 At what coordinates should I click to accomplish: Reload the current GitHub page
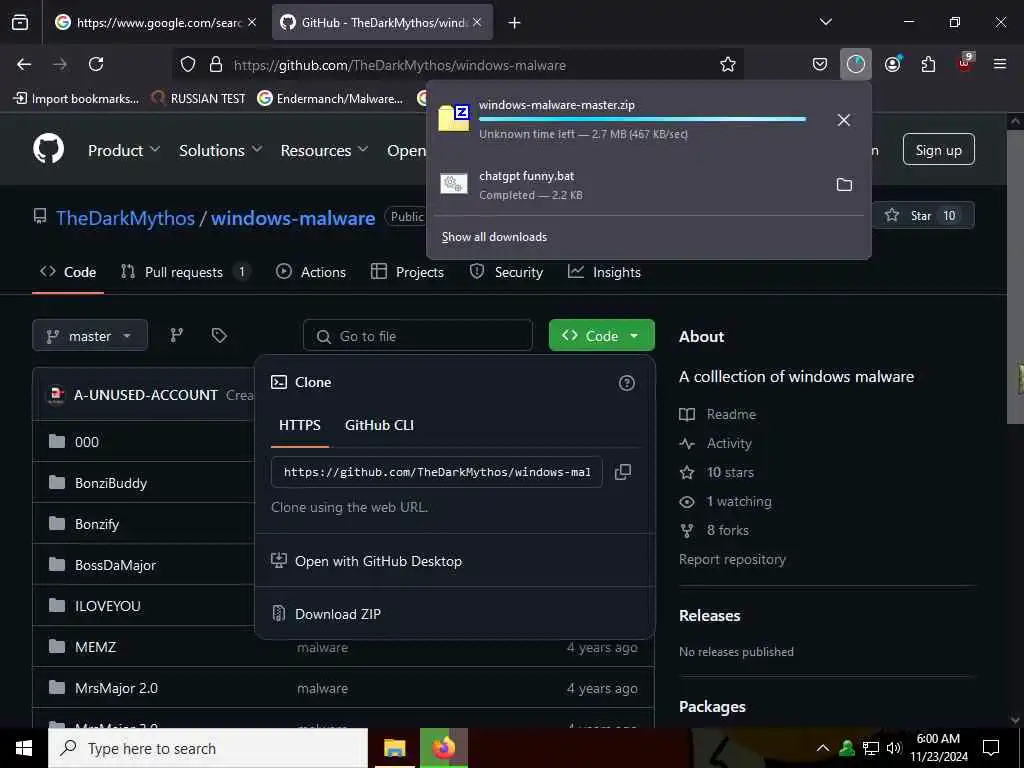tap(96, 64)
